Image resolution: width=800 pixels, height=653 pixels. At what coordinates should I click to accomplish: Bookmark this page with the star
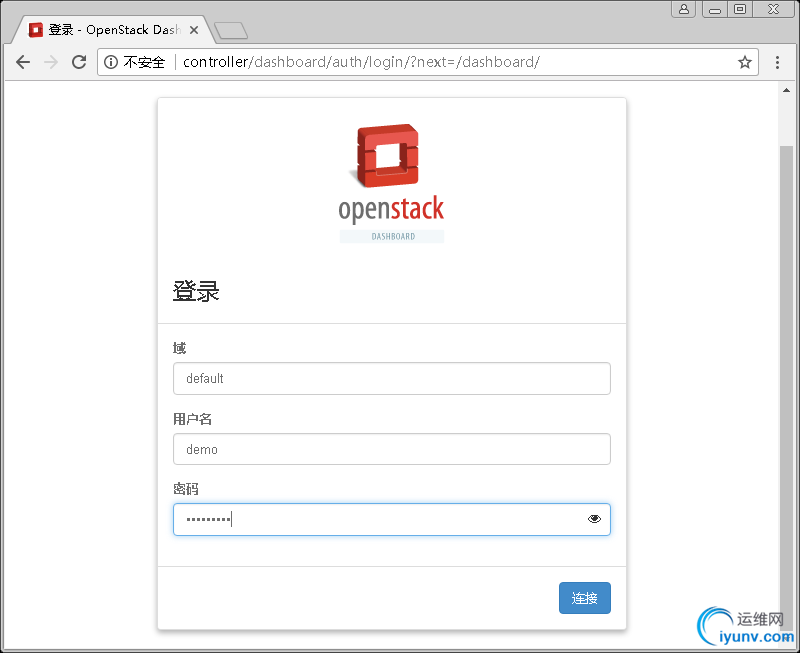tap(744, 62)
